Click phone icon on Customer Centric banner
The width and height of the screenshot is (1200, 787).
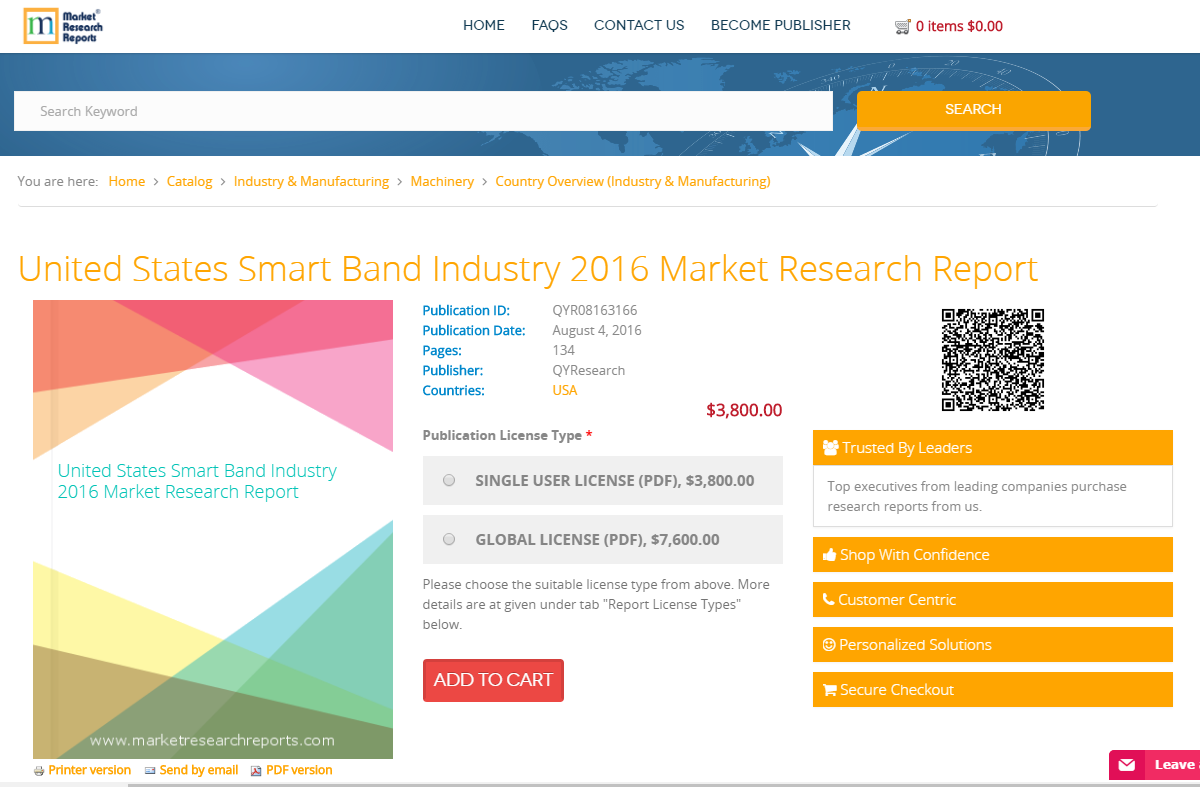(828, 599)
